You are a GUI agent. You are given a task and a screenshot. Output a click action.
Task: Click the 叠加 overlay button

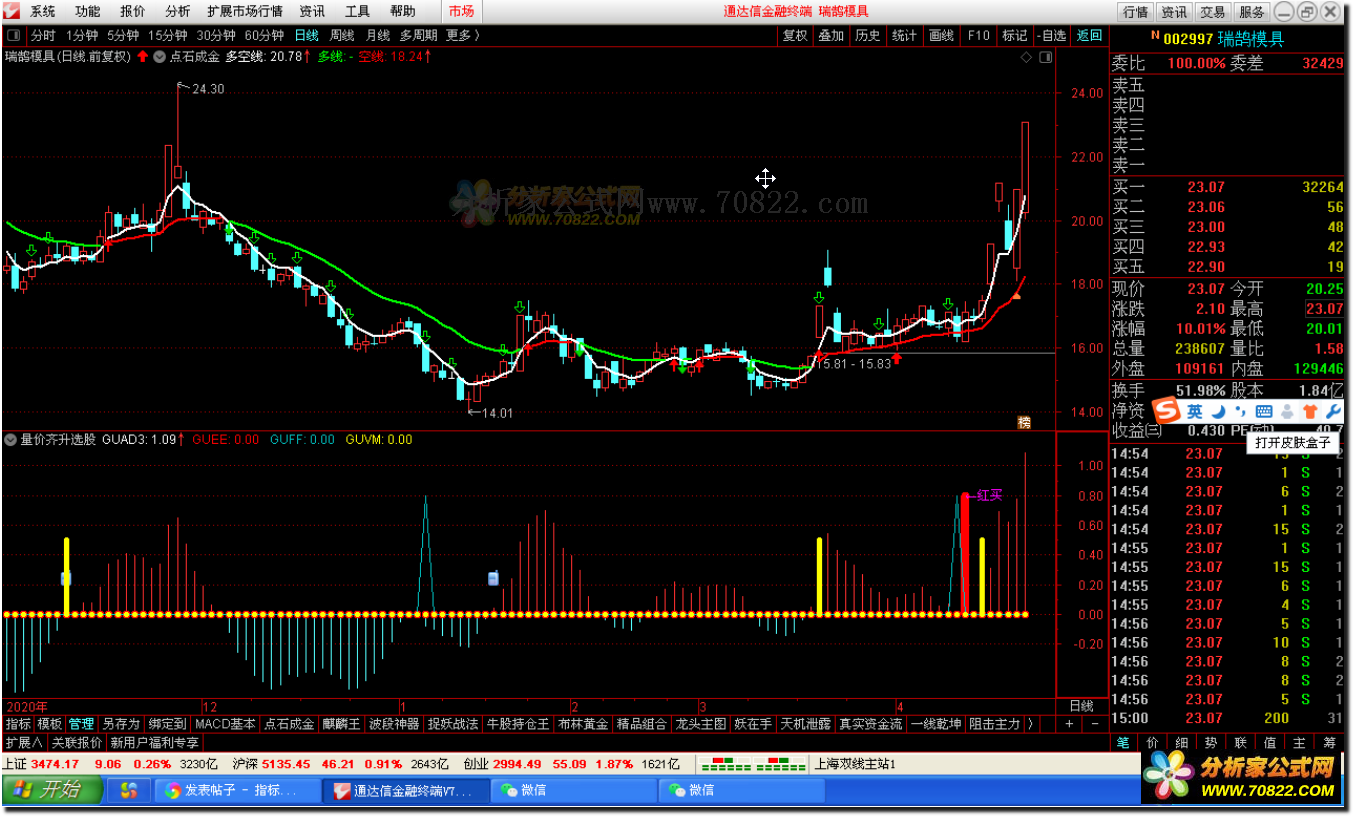tap(831, 35)
